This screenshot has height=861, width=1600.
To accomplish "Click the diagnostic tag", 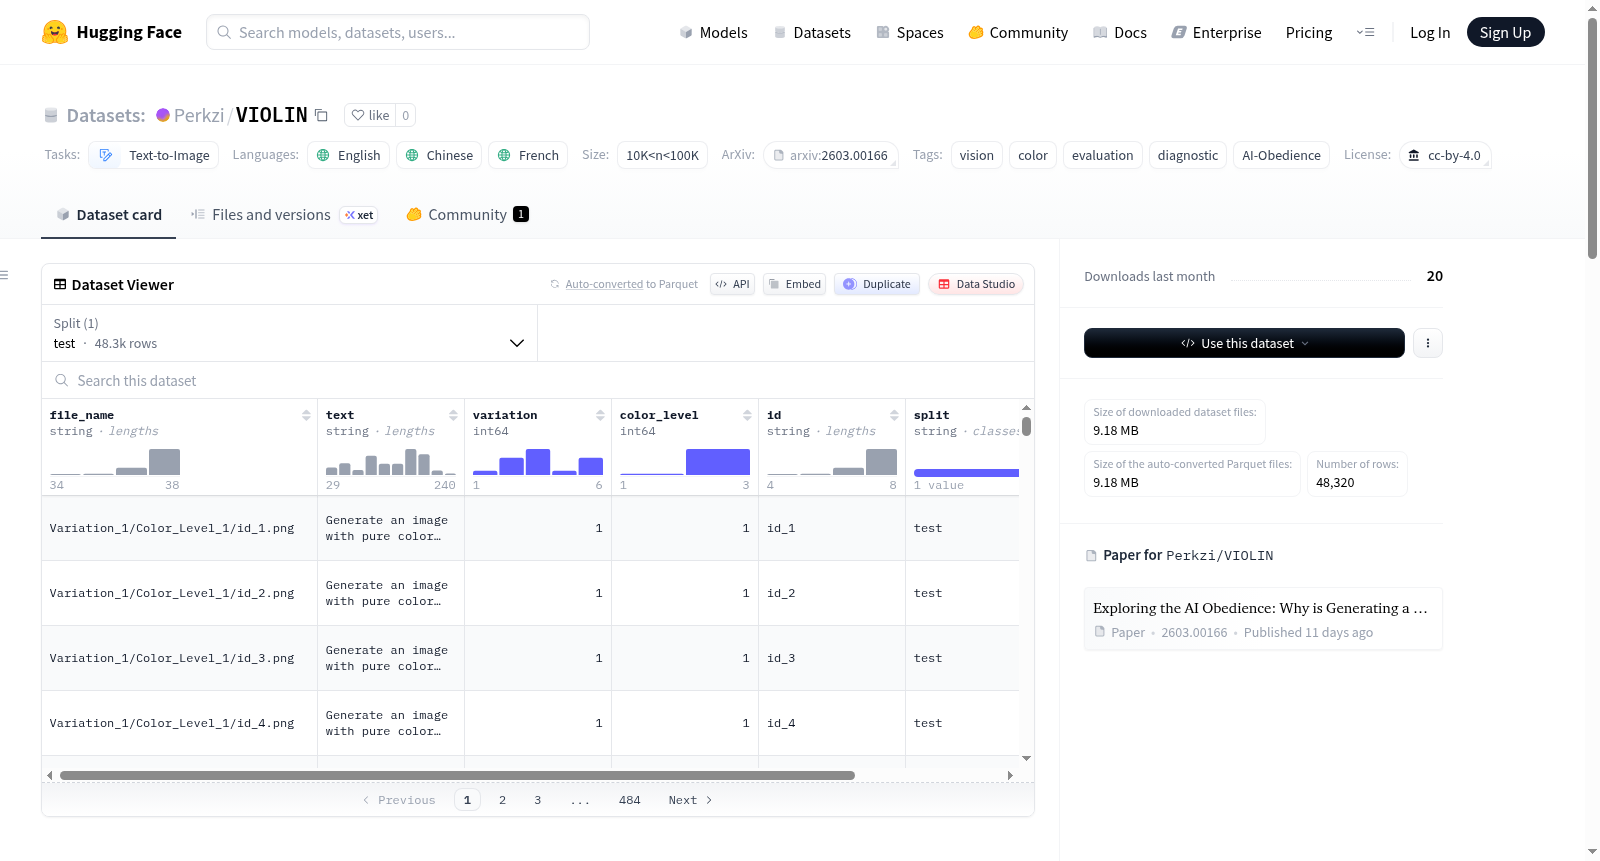I will [x=1188, y=155].
